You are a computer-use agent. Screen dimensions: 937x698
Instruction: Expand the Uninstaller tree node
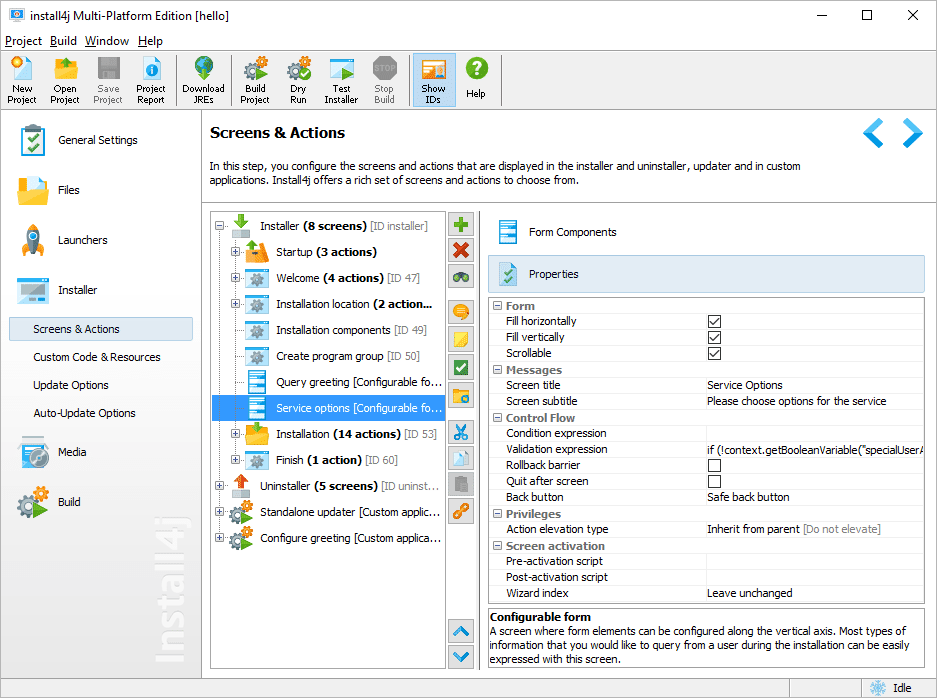[220, 486]
